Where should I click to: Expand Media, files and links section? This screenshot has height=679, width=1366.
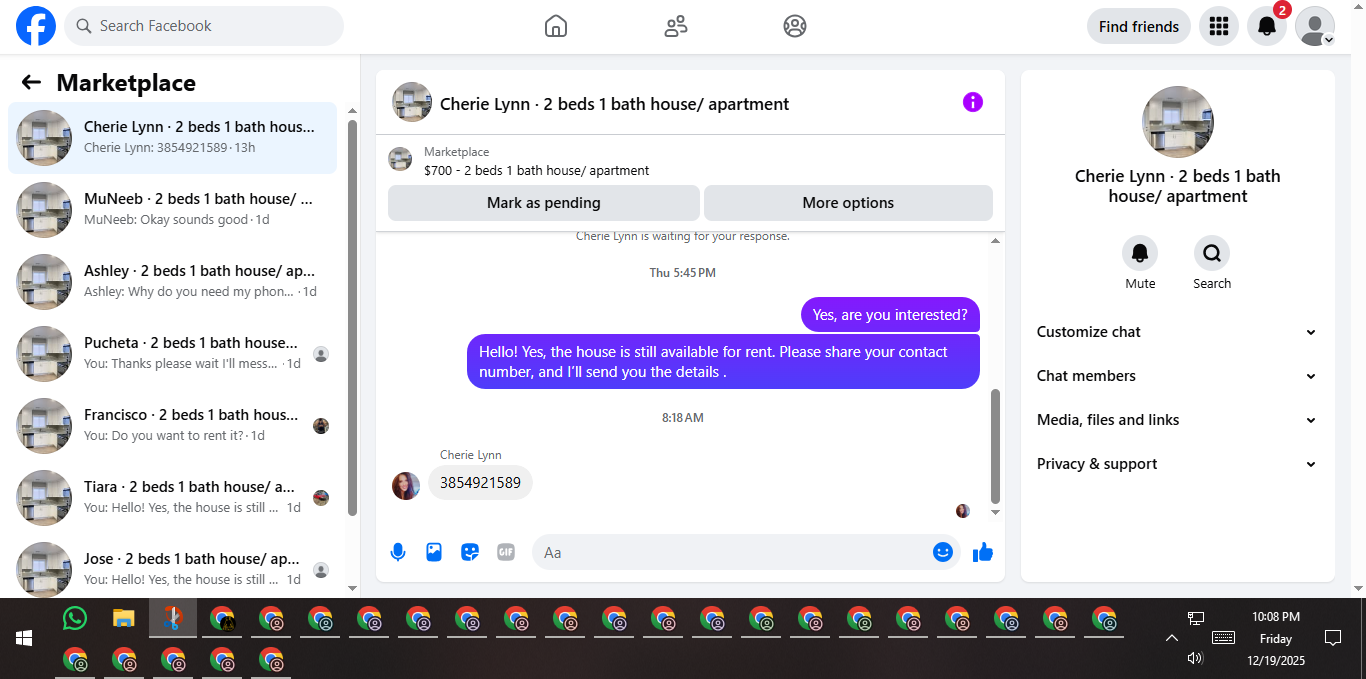pyautogui.click(x=1177, y=420)
